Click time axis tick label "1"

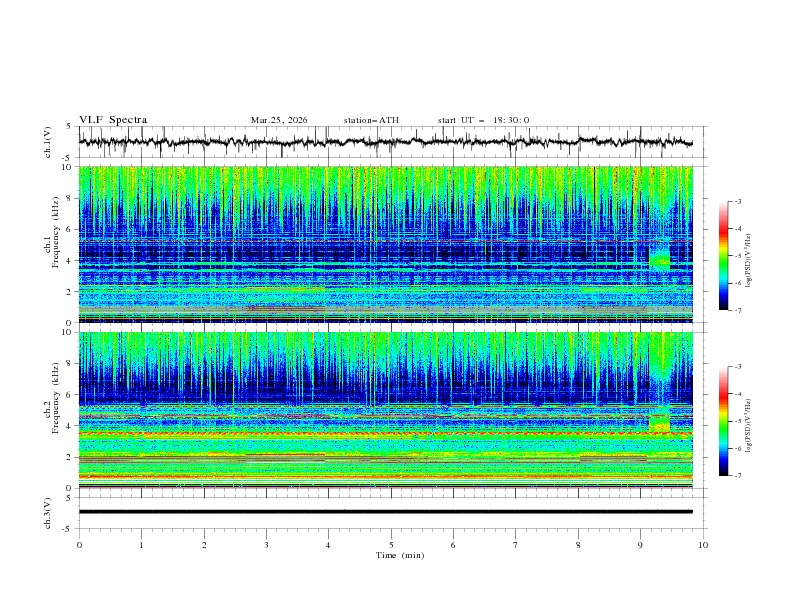[141, 545]
